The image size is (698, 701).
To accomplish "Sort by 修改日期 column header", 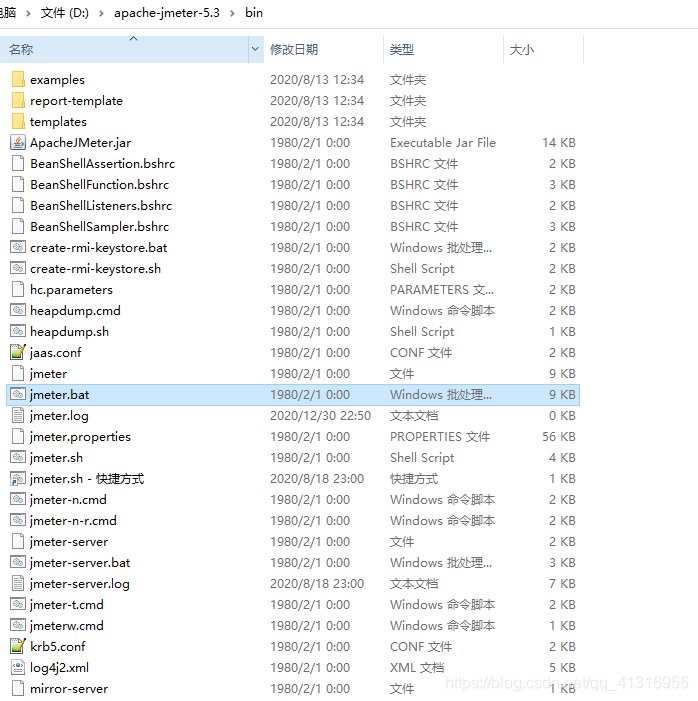I will point(324,49).
